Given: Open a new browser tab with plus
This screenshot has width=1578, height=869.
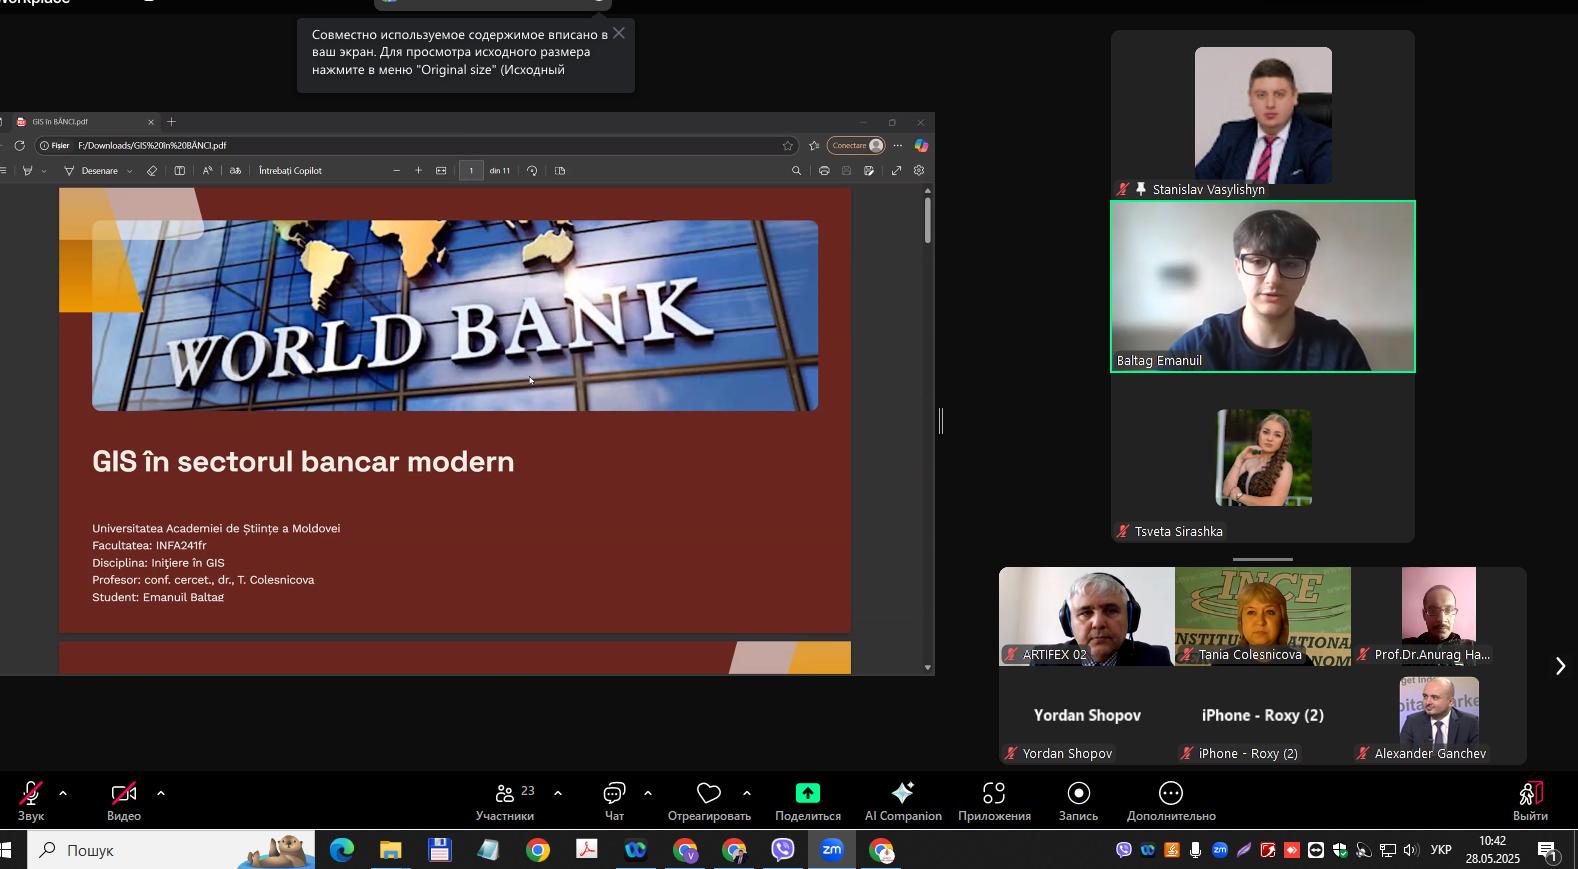Looking at the screenshot, I should (x=171, y=122).
